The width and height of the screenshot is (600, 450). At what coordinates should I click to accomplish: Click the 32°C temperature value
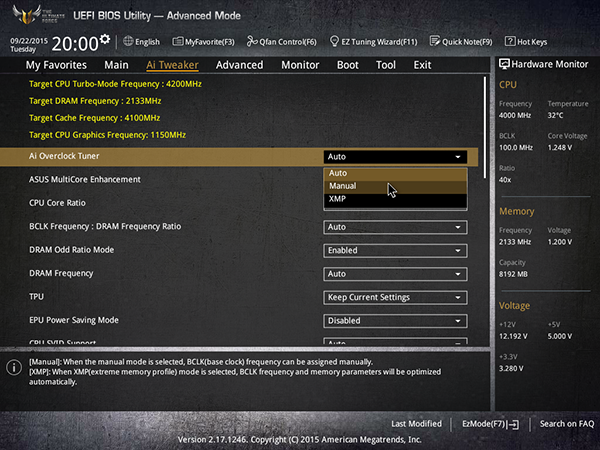555,115
